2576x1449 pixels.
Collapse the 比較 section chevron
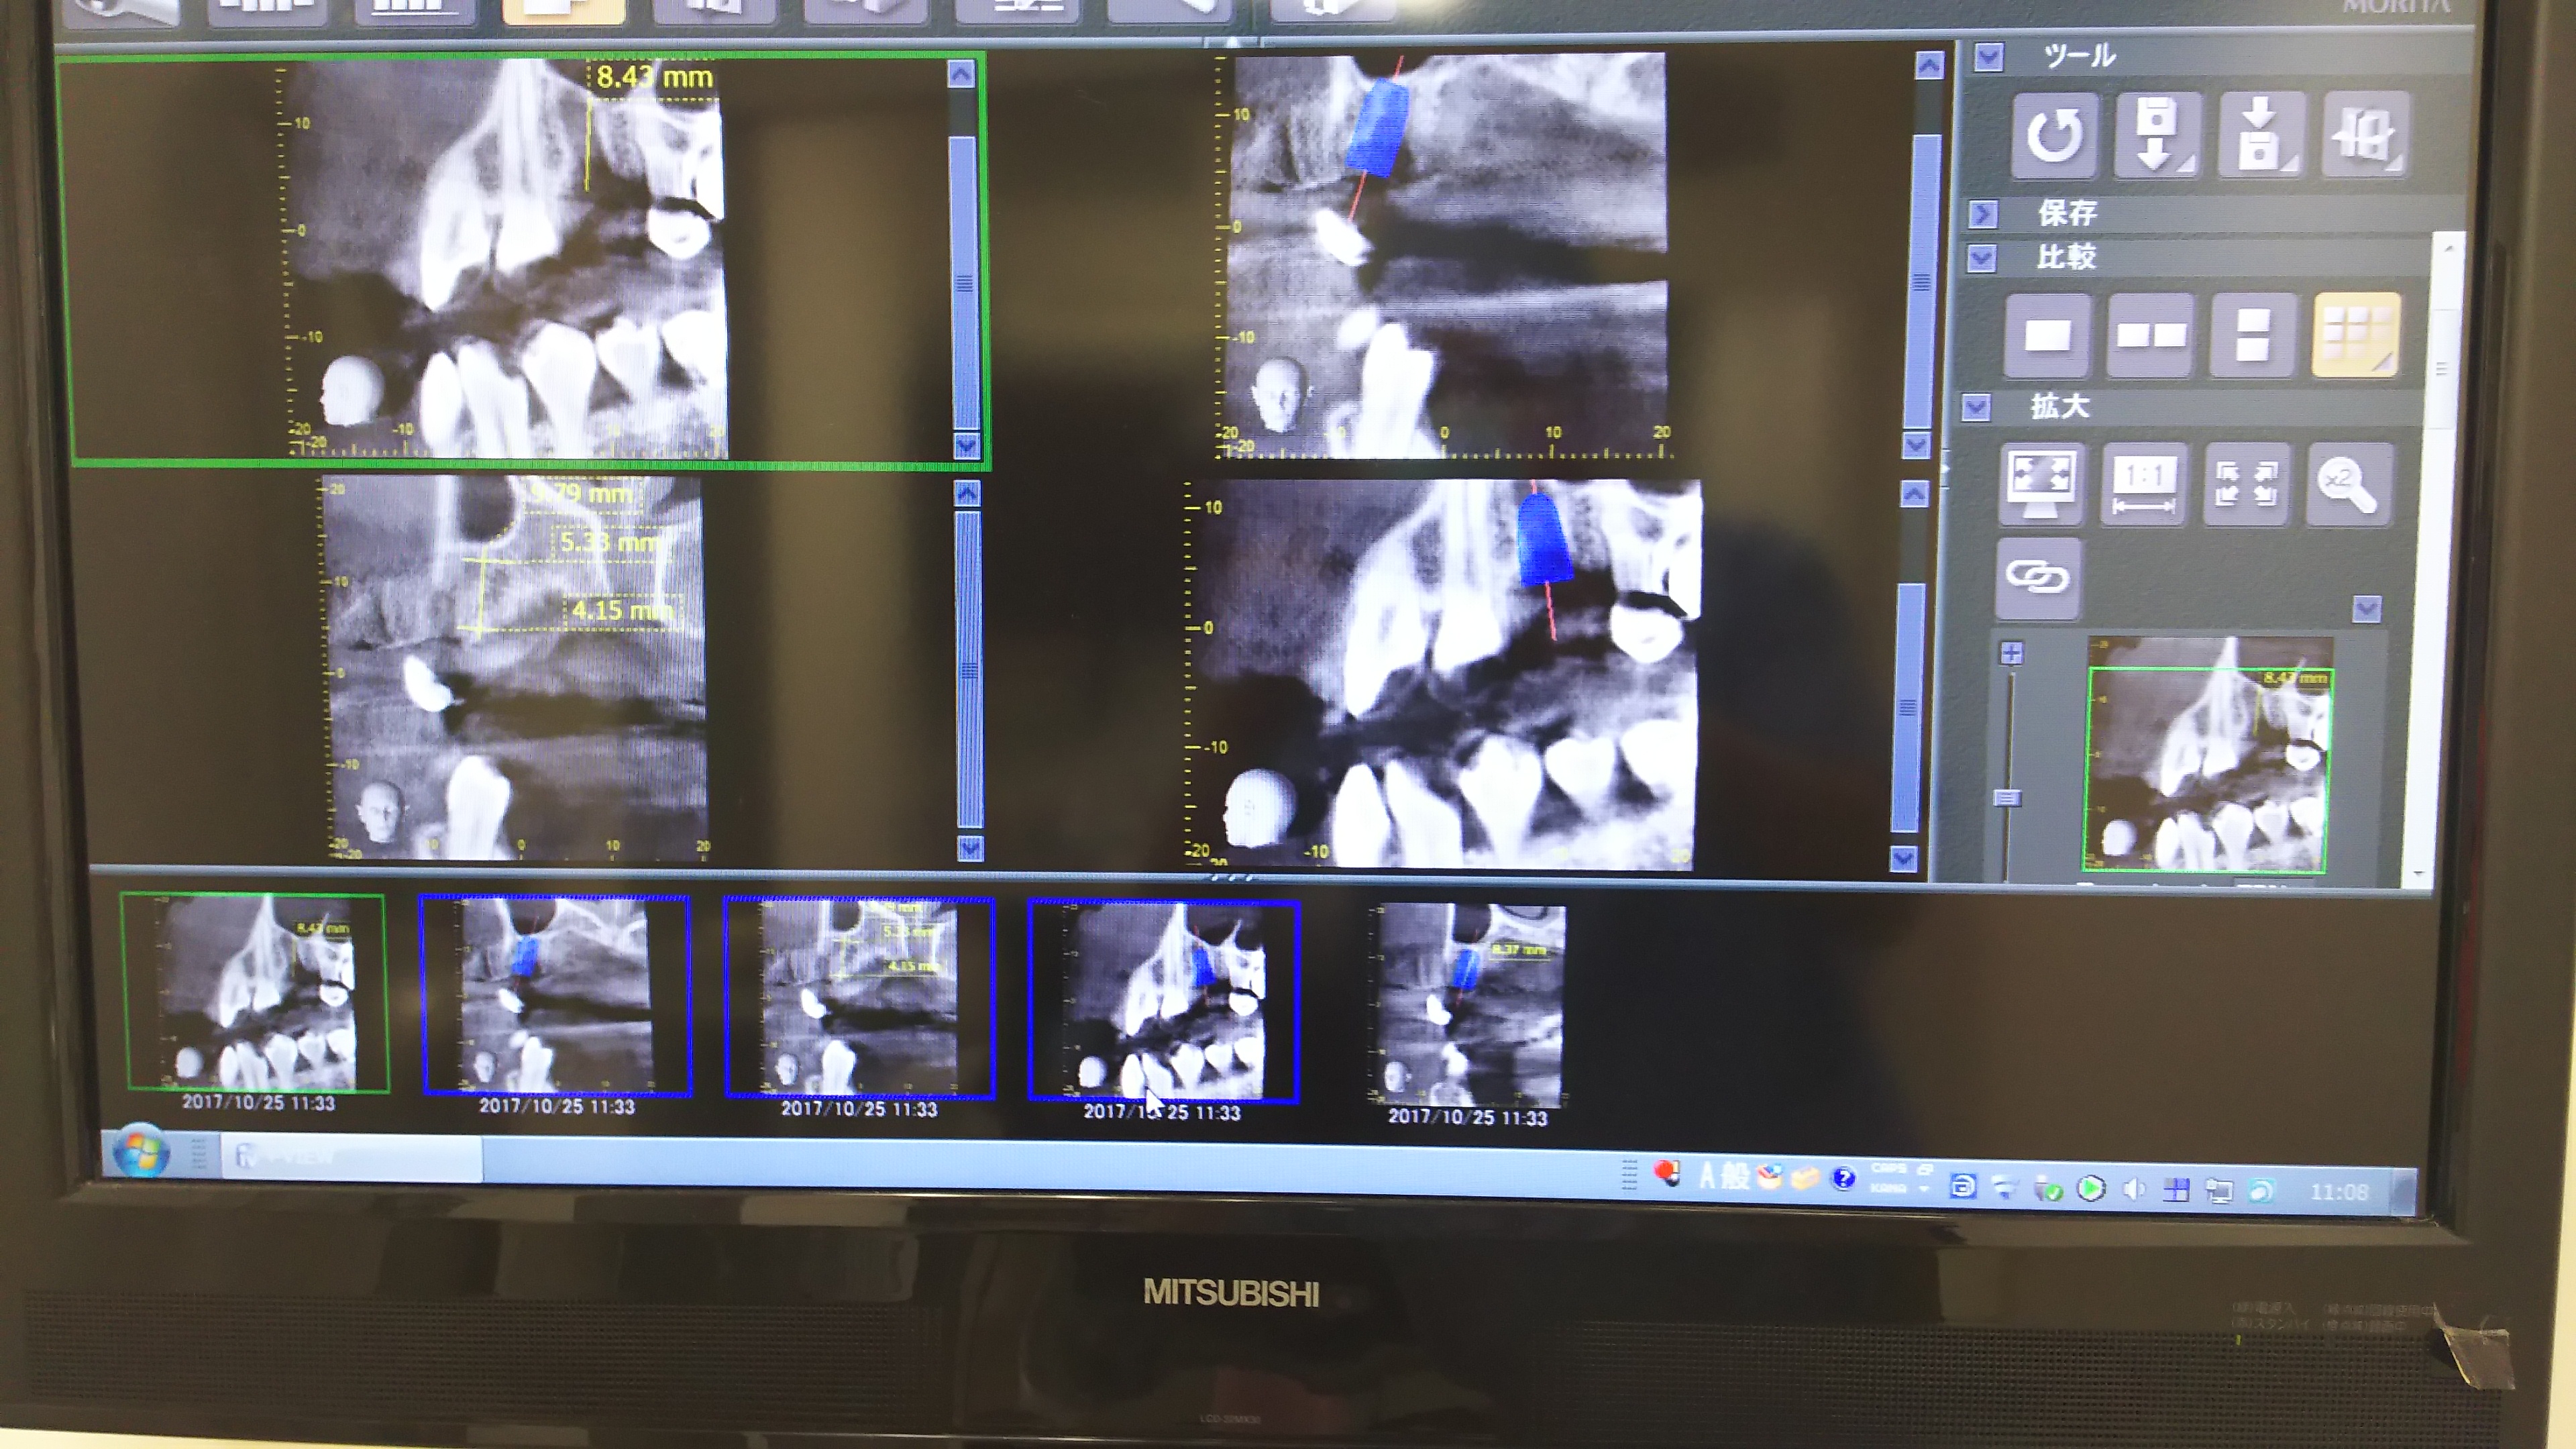[x=1981, y=258]
